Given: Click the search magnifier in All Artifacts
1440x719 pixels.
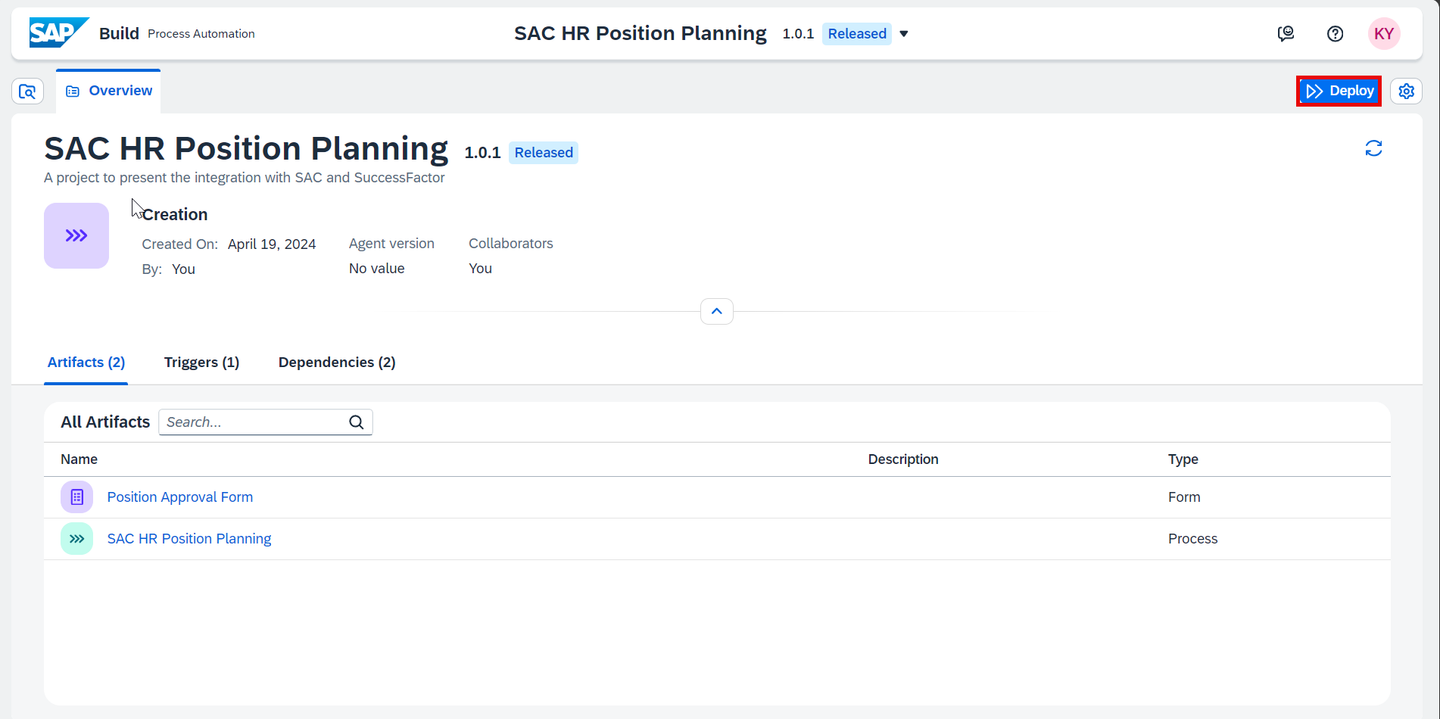Looking at the screenshot, I should coord(356,422).
